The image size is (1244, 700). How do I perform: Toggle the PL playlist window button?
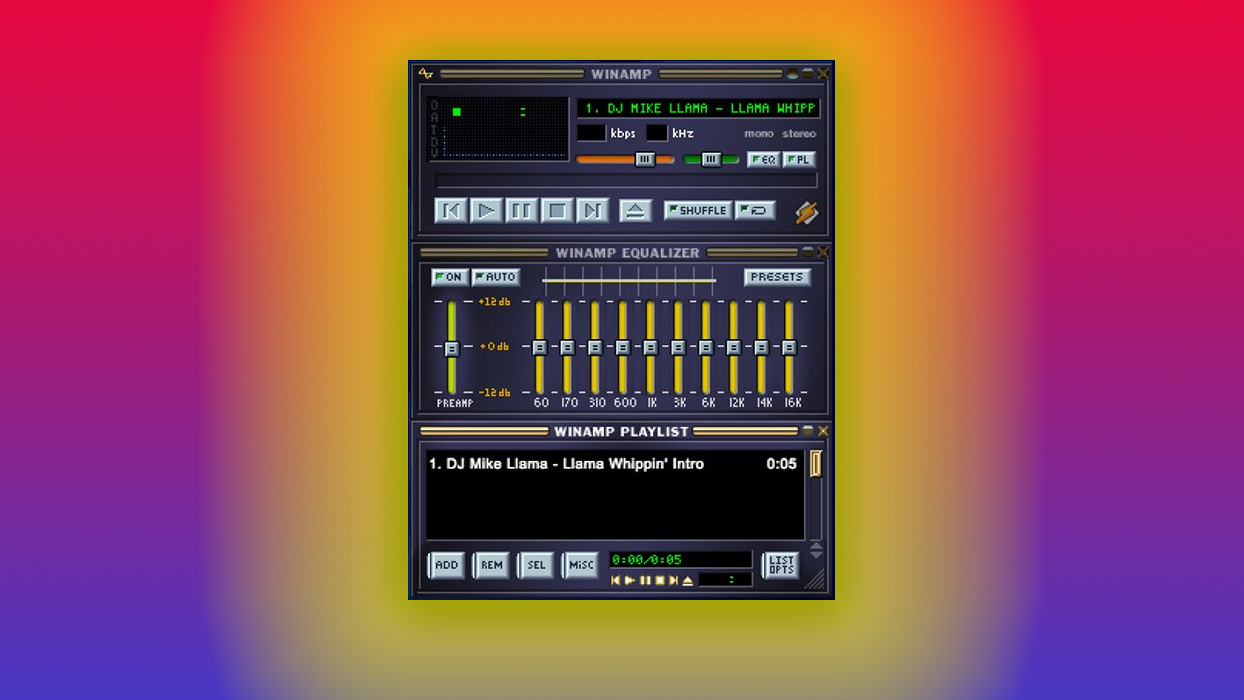[x=799, y=159]
